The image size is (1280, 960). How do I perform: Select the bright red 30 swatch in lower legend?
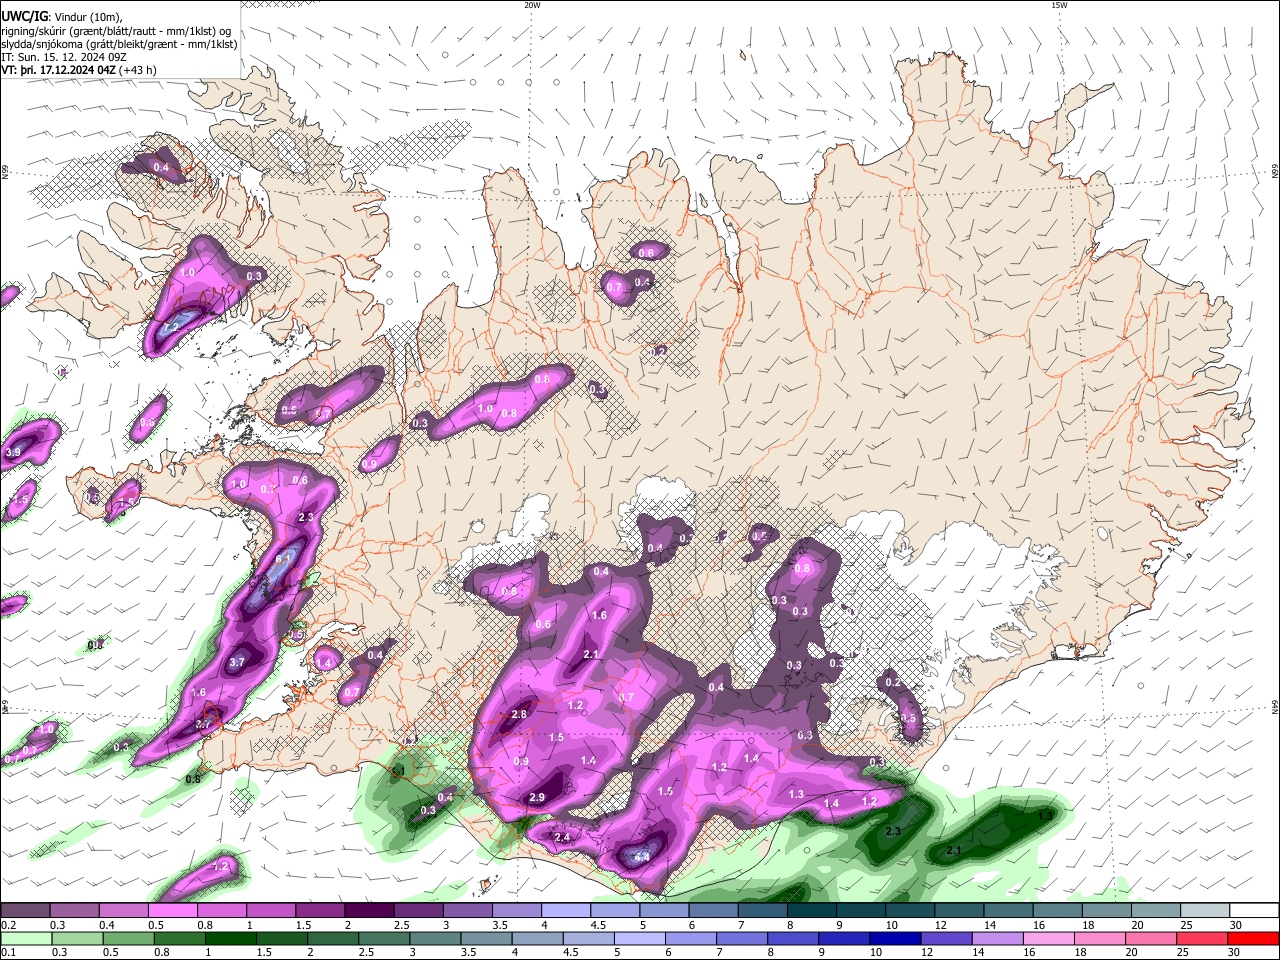1253,938
